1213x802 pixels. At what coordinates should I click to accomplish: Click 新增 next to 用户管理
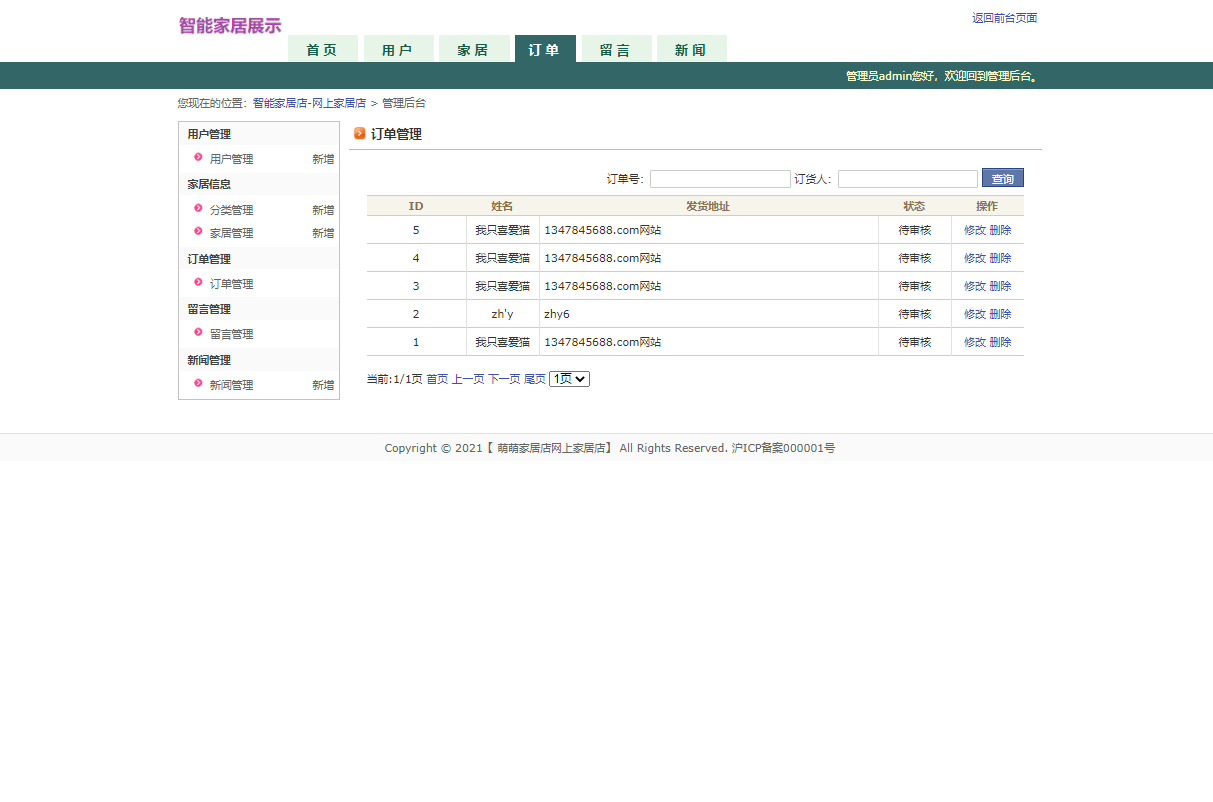coord(322,158)
